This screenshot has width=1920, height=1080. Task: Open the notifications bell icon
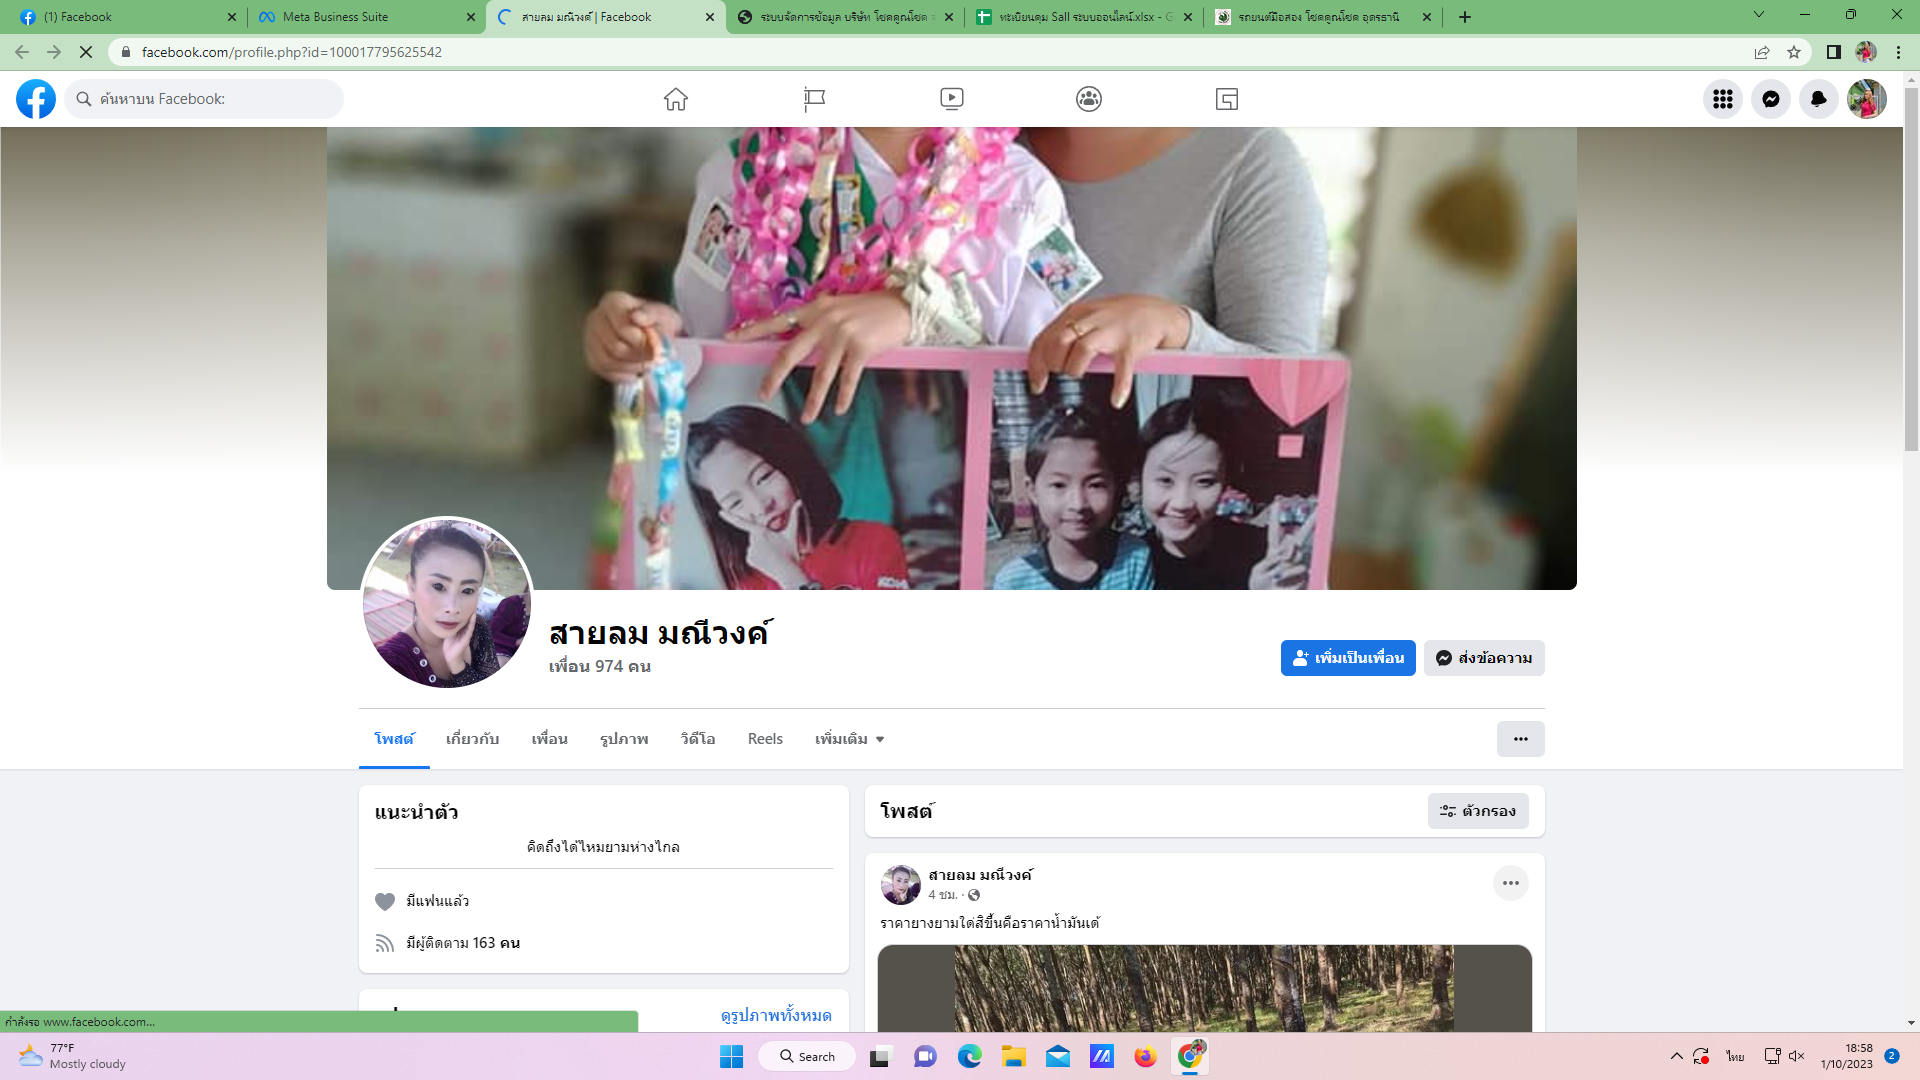pos(1818,99)
